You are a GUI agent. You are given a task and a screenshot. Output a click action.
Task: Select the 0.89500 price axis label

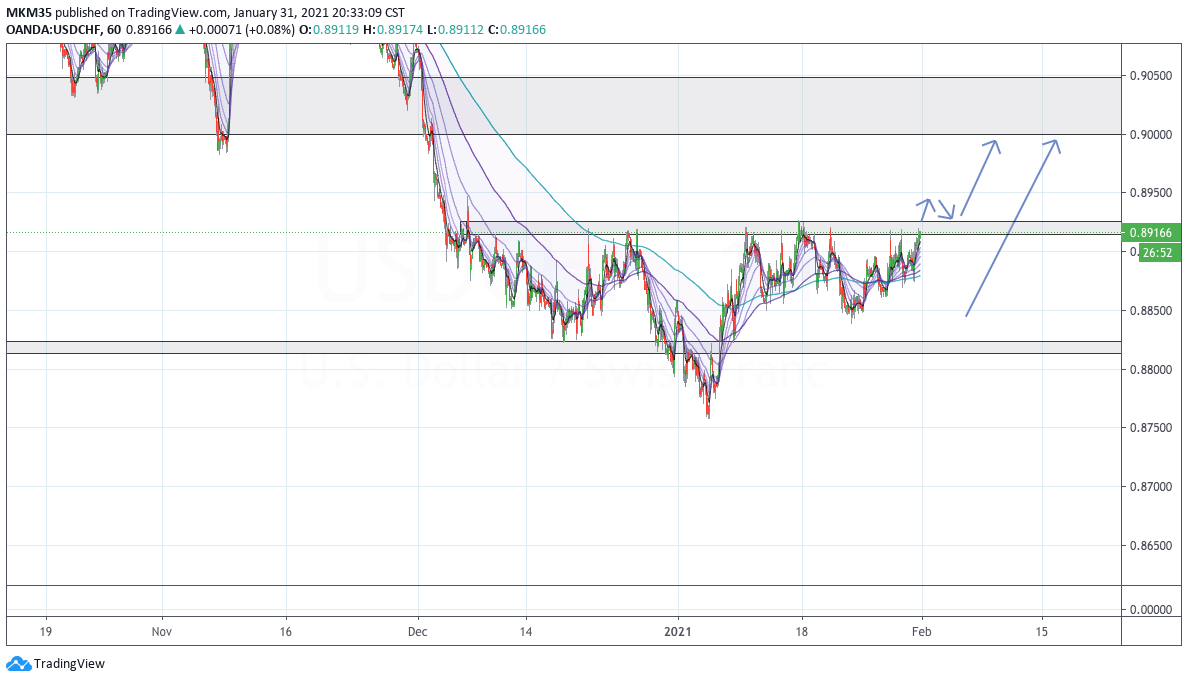pos(1151,193)
